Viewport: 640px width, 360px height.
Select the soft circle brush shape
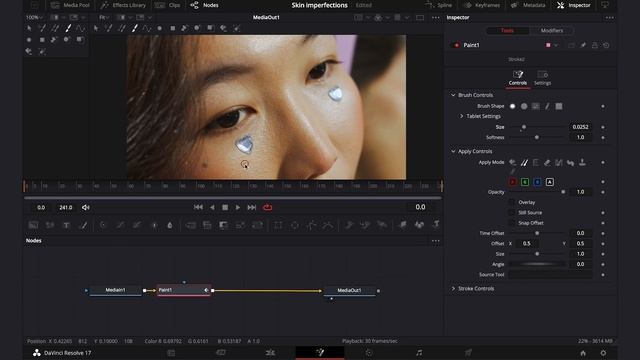[512, 107]
